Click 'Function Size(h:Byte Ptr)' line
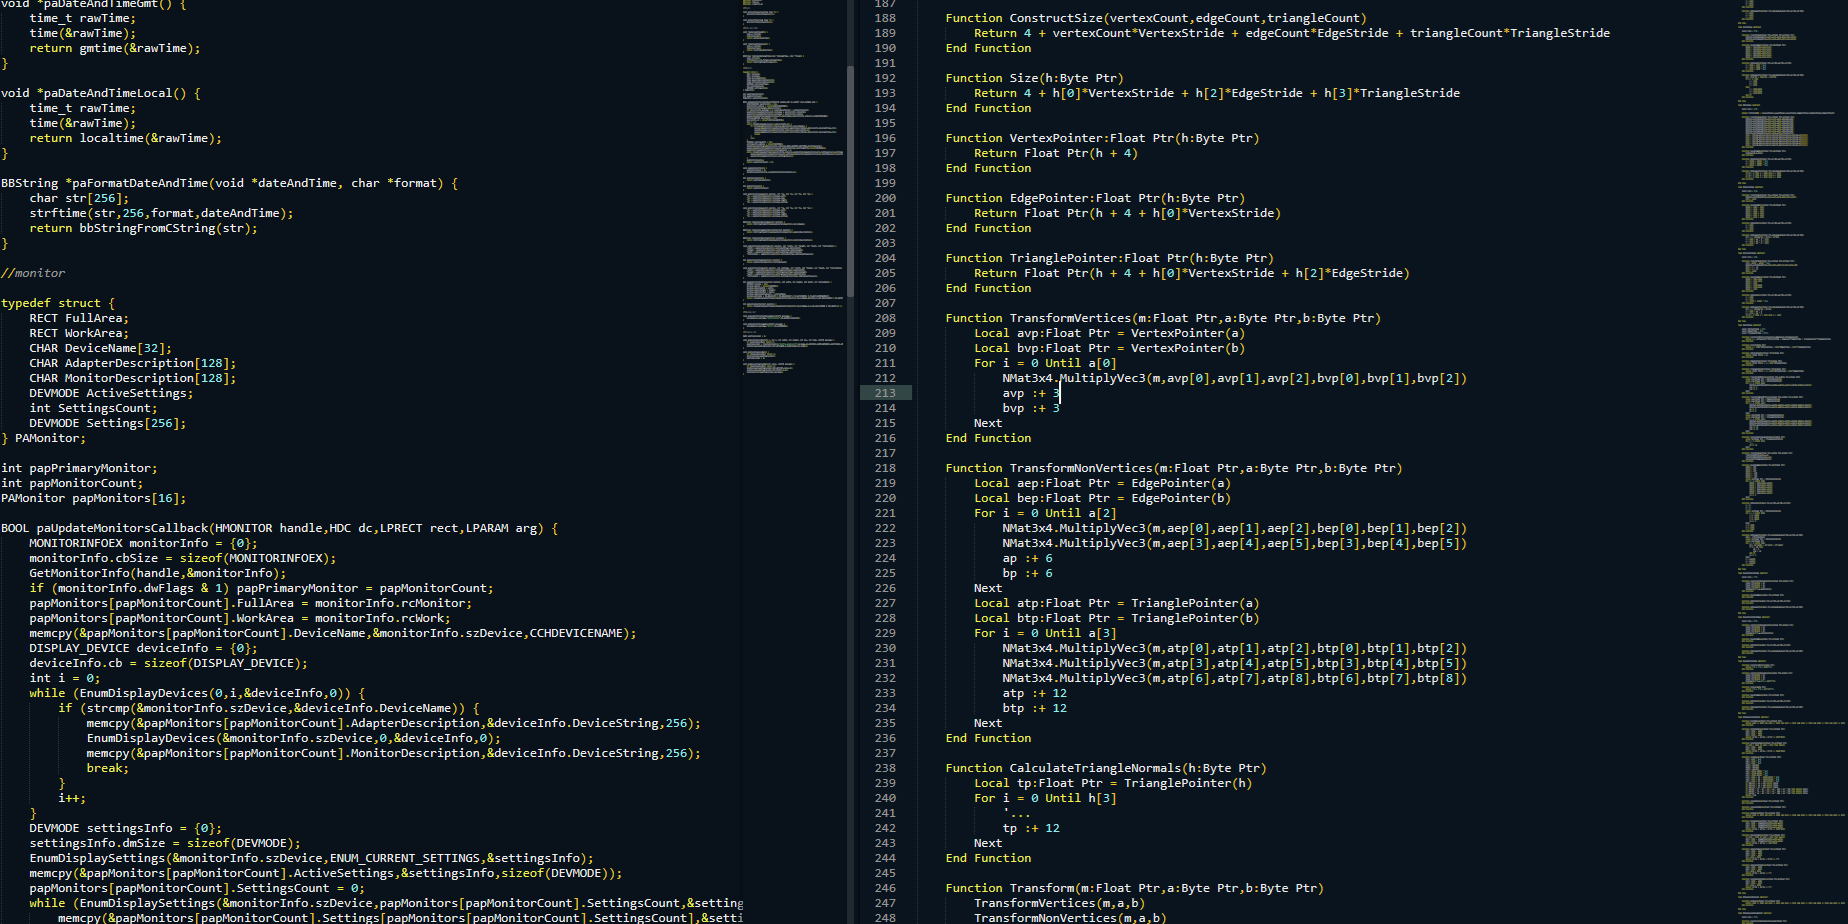 pos(1034,78)
